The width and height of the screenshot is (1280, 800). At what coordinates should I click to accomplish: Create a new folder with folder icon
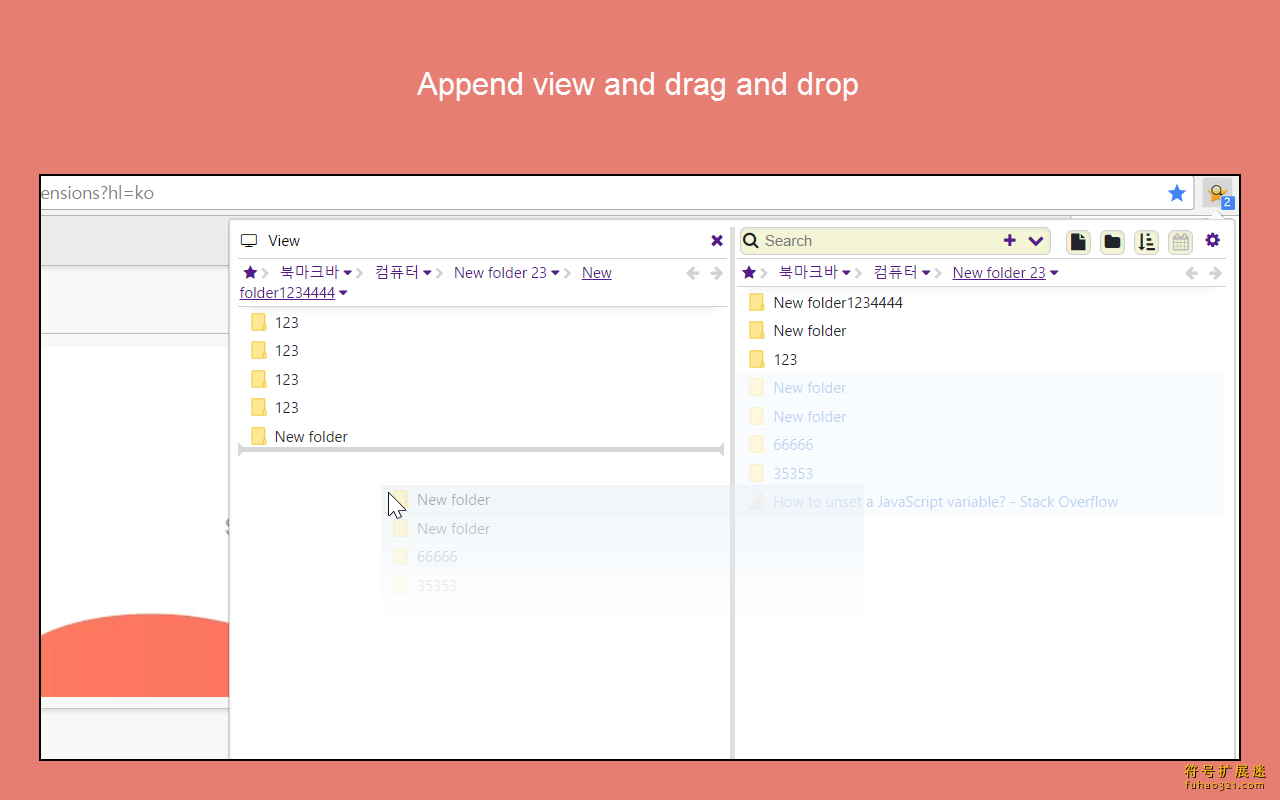[x=1112, y=241]
